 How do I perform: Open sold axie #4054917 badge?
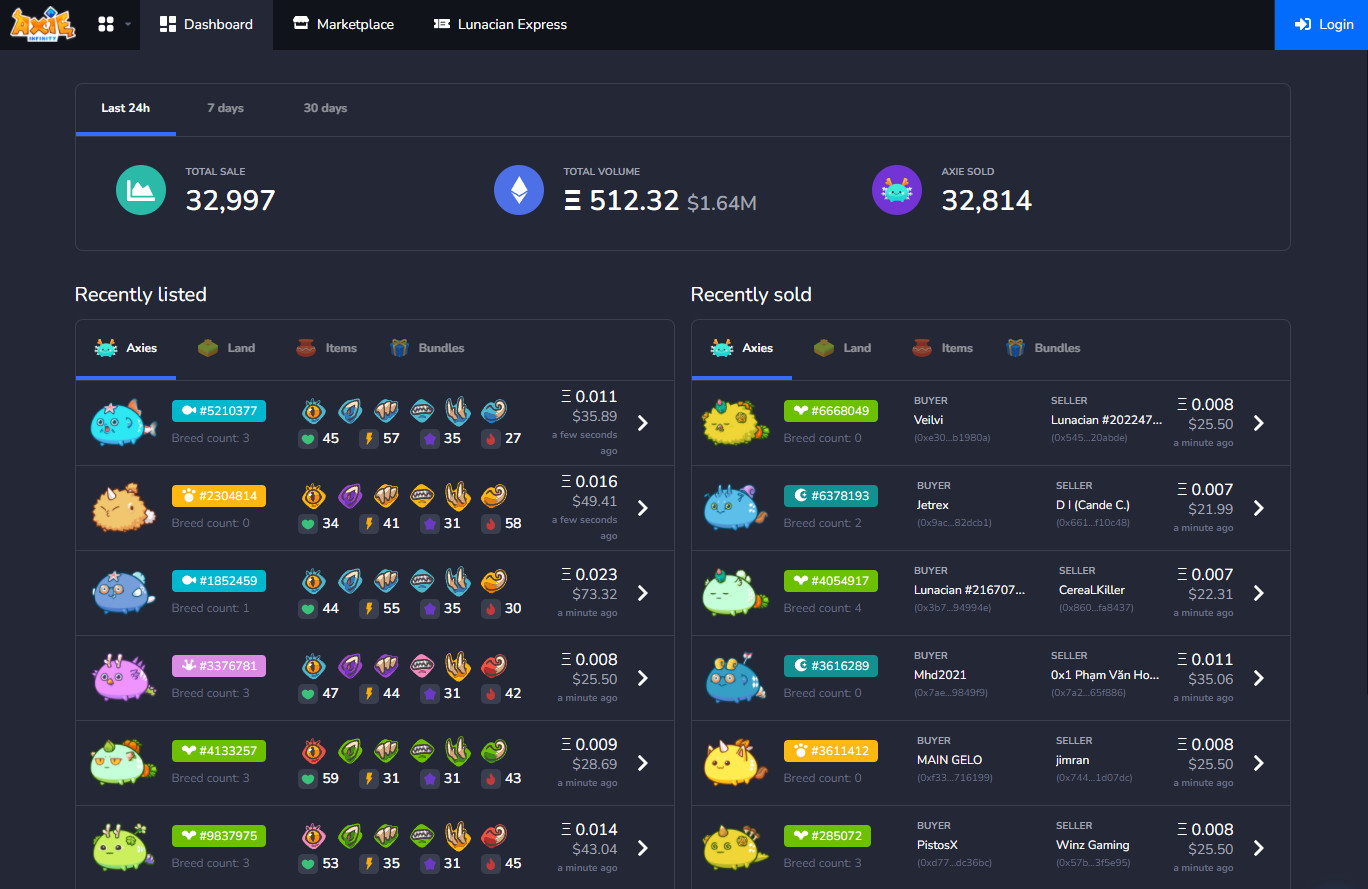point(831,581)
